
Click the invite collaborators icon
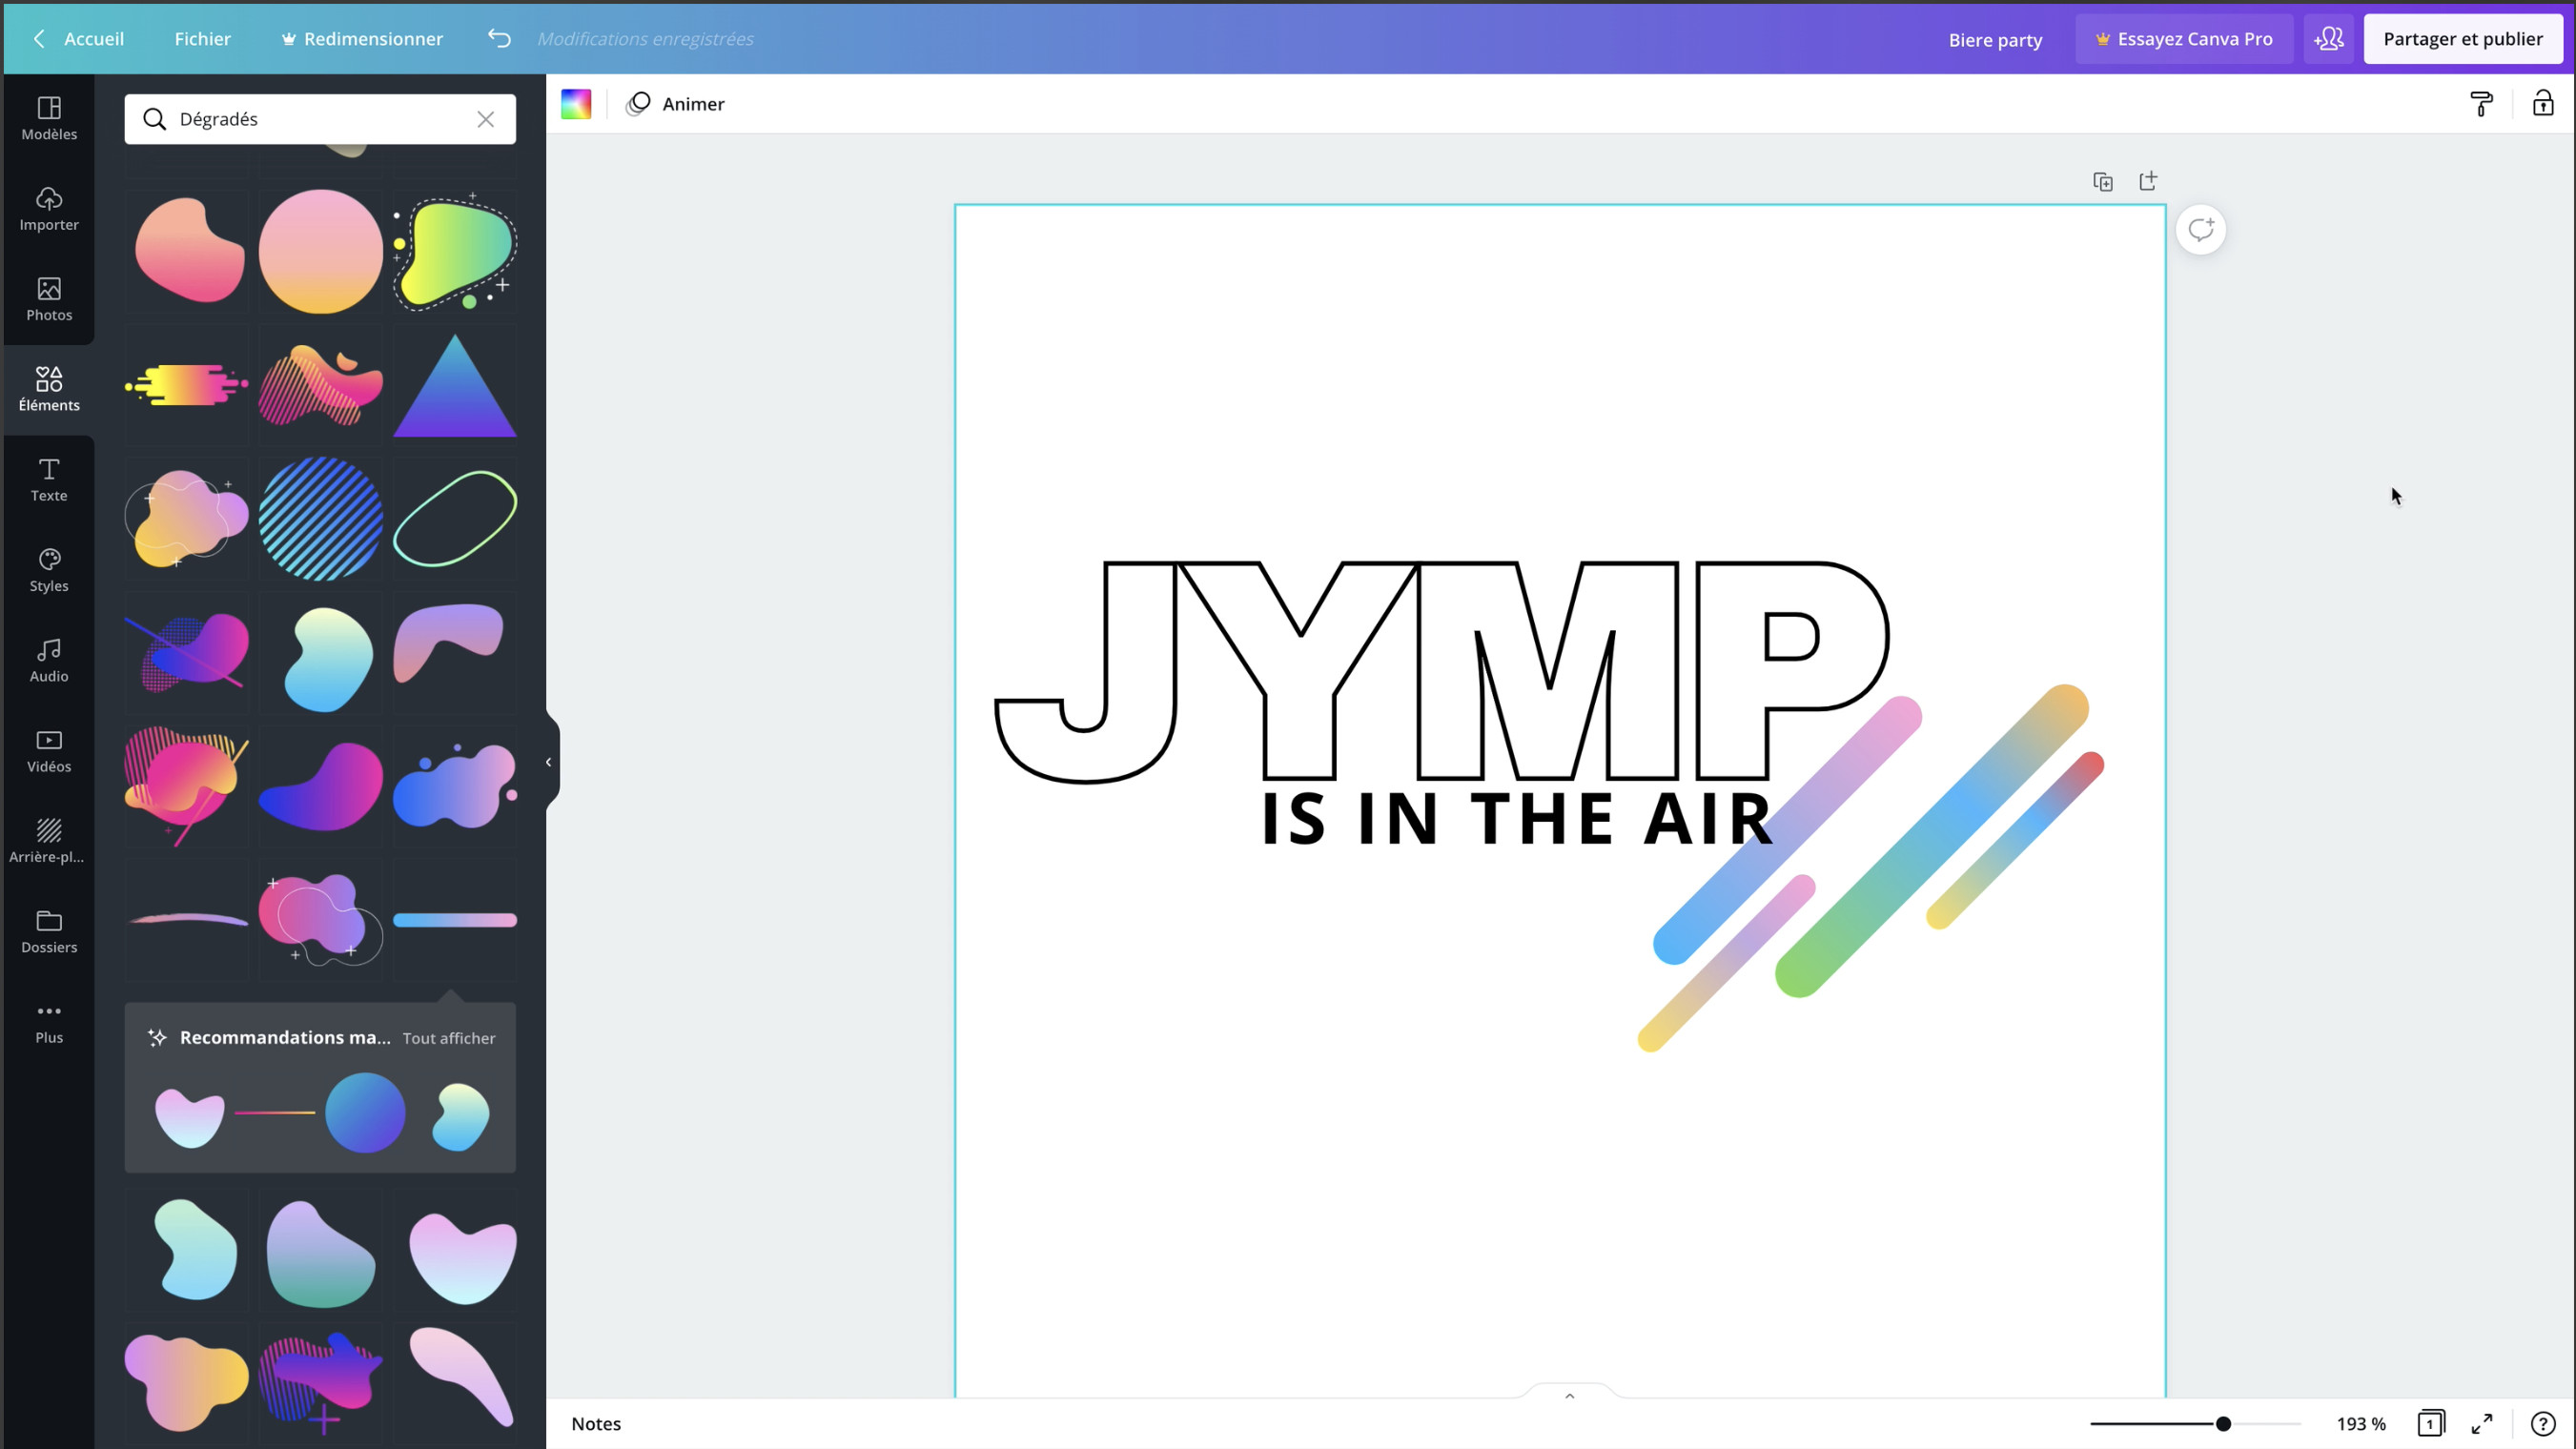point(2328,38)
